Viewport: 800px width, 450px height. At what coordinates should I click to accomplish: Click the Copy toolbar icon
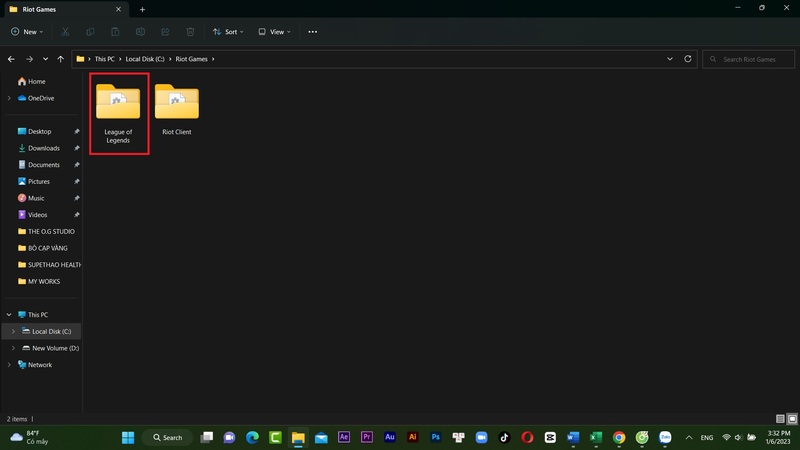point(90,32)
